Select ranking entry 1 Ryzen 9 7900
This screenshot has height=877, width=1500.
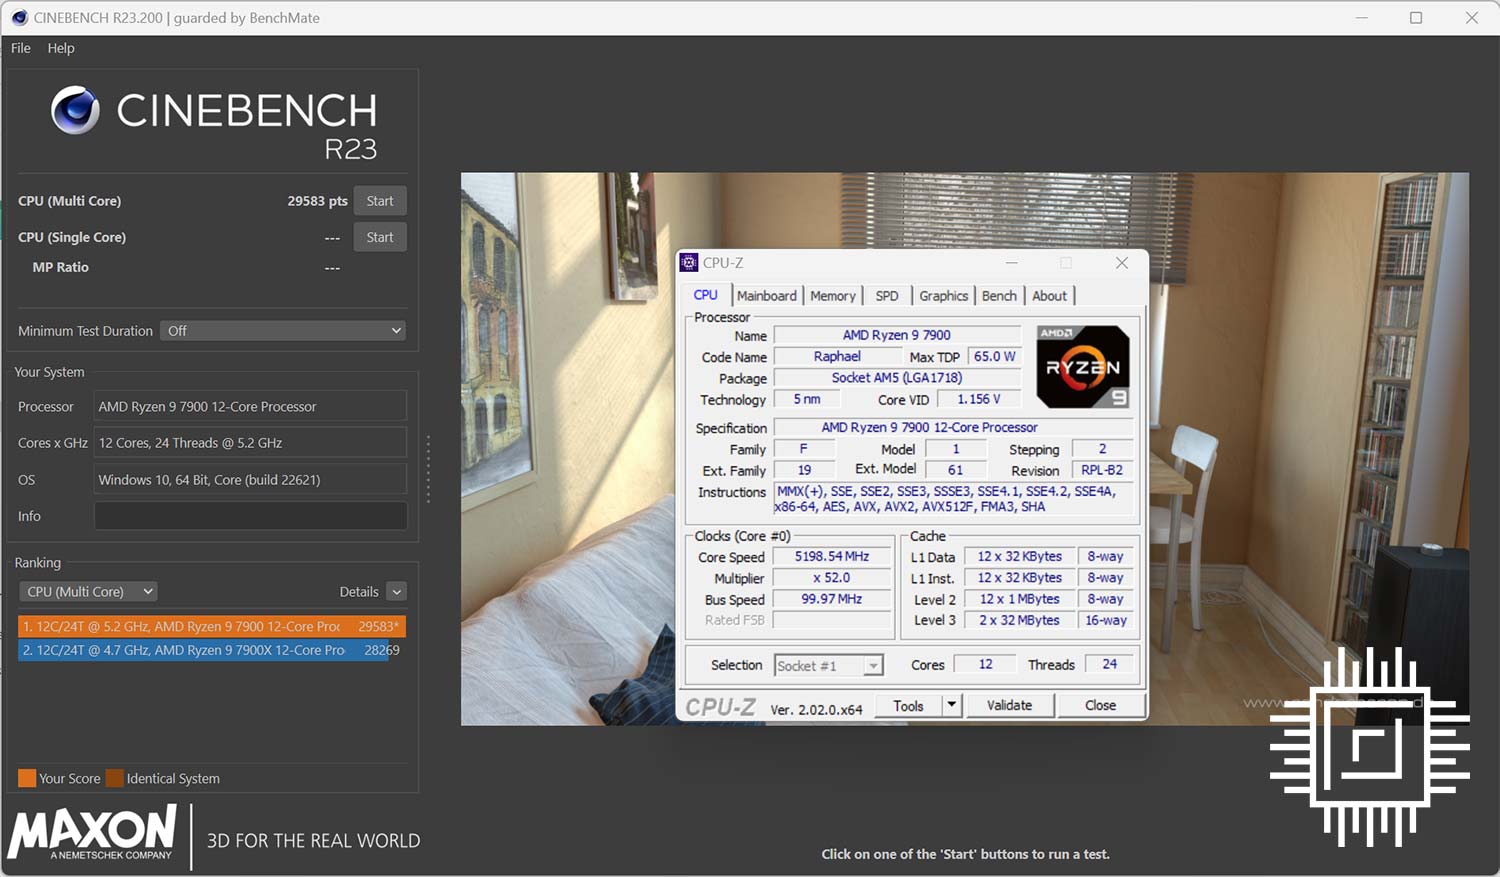pyautogui.click(x=211, y=626)
